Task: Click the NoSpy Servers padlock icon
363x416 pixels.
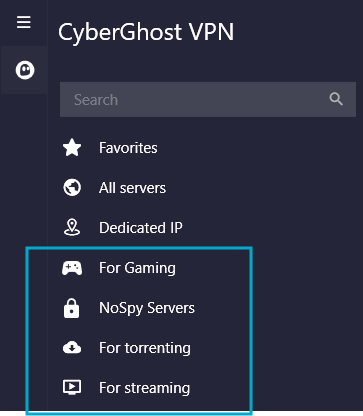Action: (x=72, y=308)
